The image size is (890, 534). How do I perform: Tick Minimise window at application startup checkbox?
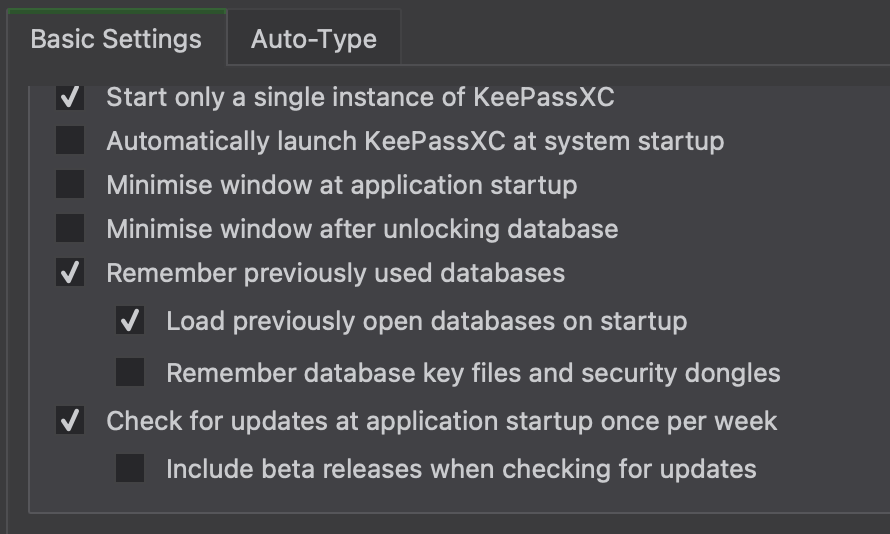pyautogui.click(x=70, y=185)
